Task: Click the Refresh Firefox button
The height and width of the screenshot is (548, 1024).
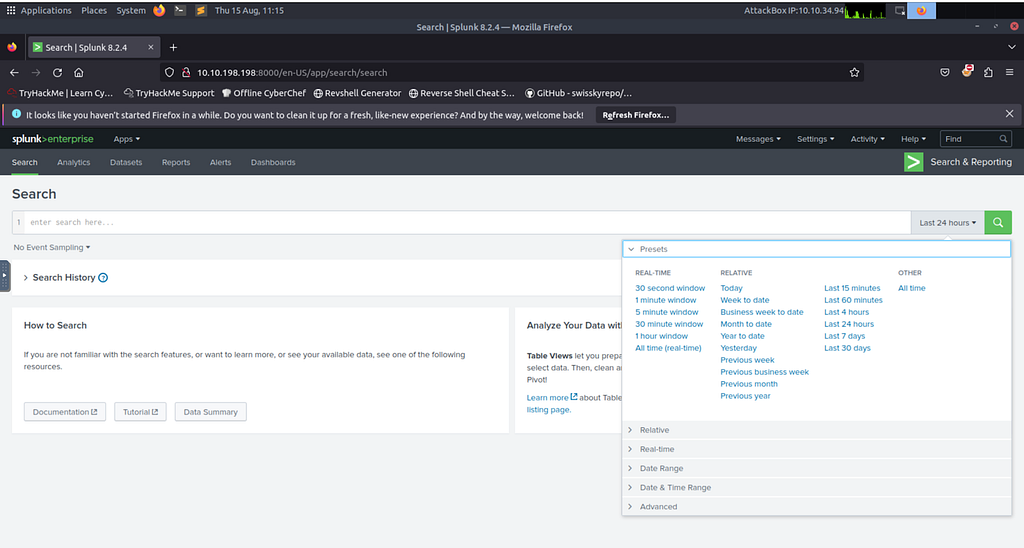Action: [635, 115]
